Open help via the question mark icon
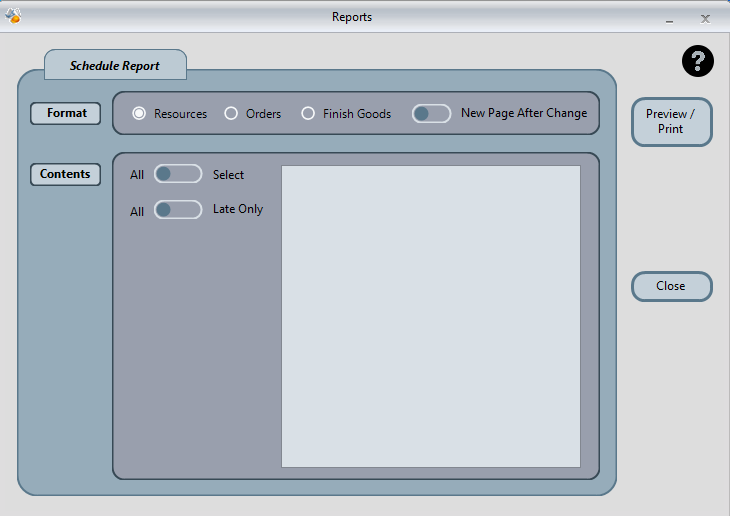 697,61
